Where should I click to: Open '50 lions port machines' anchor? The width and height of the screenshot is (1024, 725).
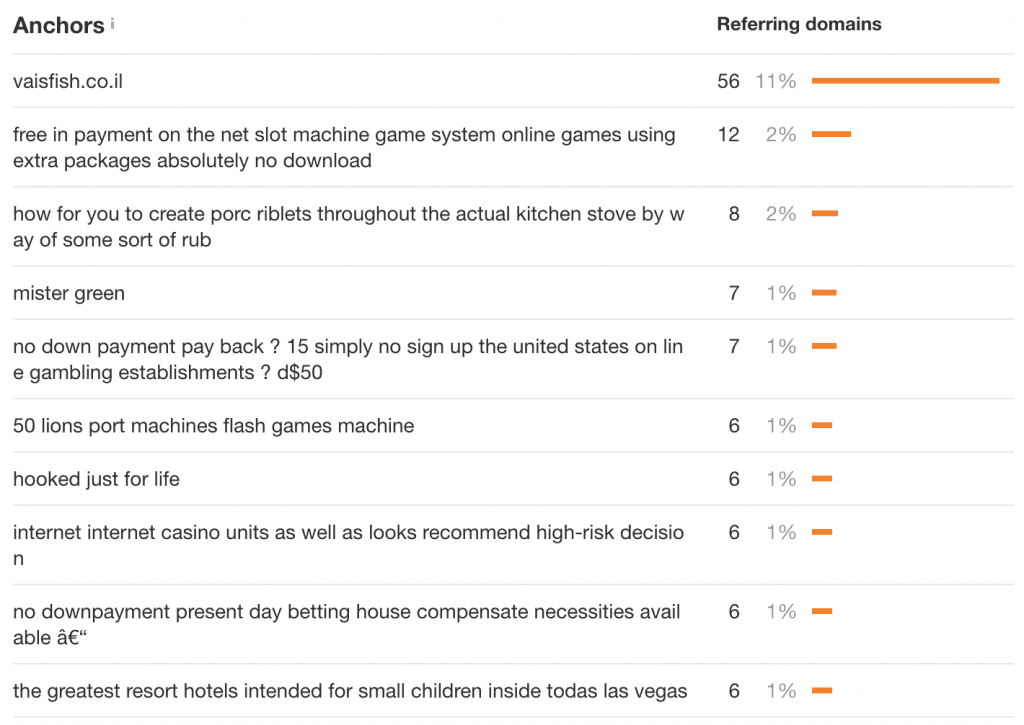[x=213, y=426]
